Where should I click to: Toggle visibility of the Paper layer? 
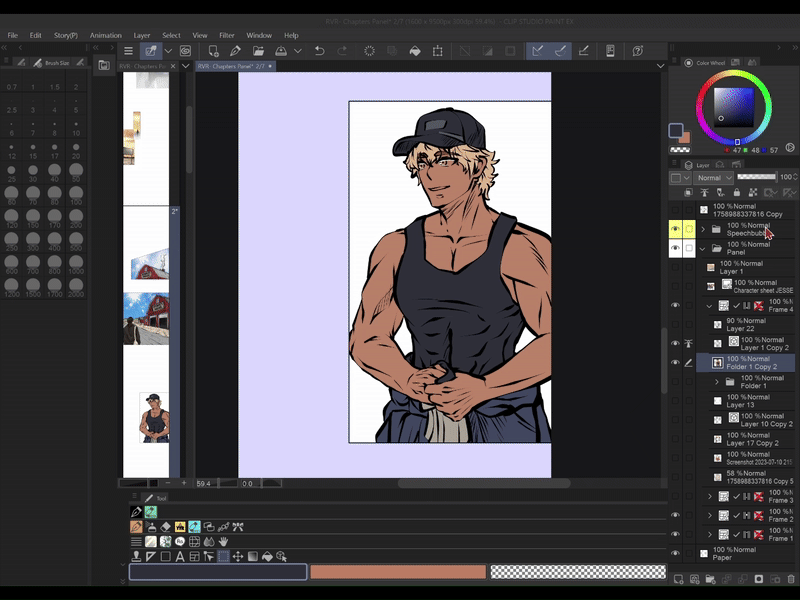tap(675, 553)
